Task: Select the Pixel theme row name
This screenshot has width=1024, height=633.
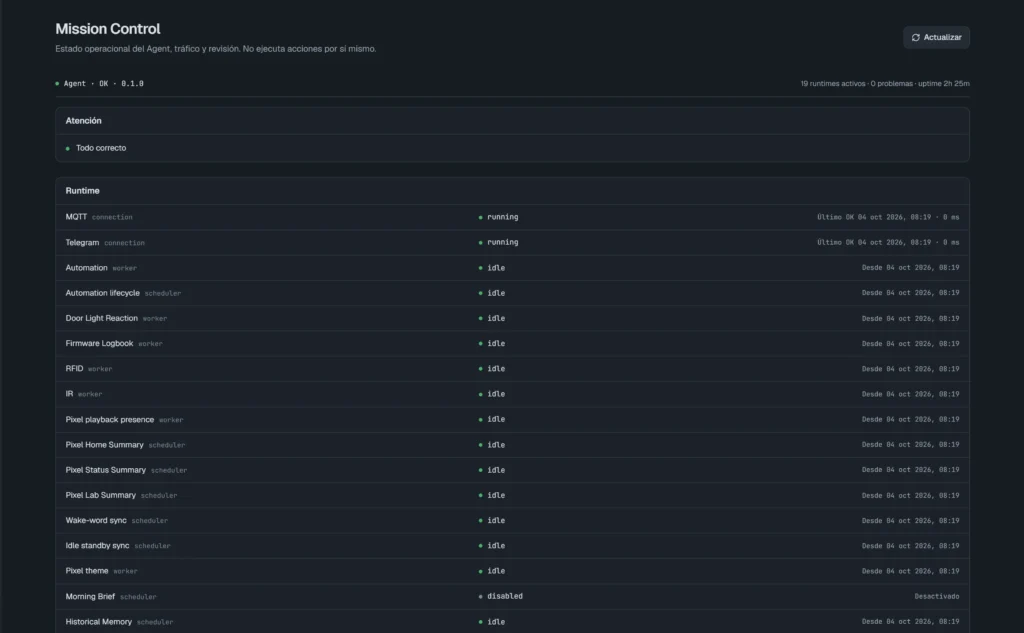Action: pyautogui.click(x=87, y=571)
